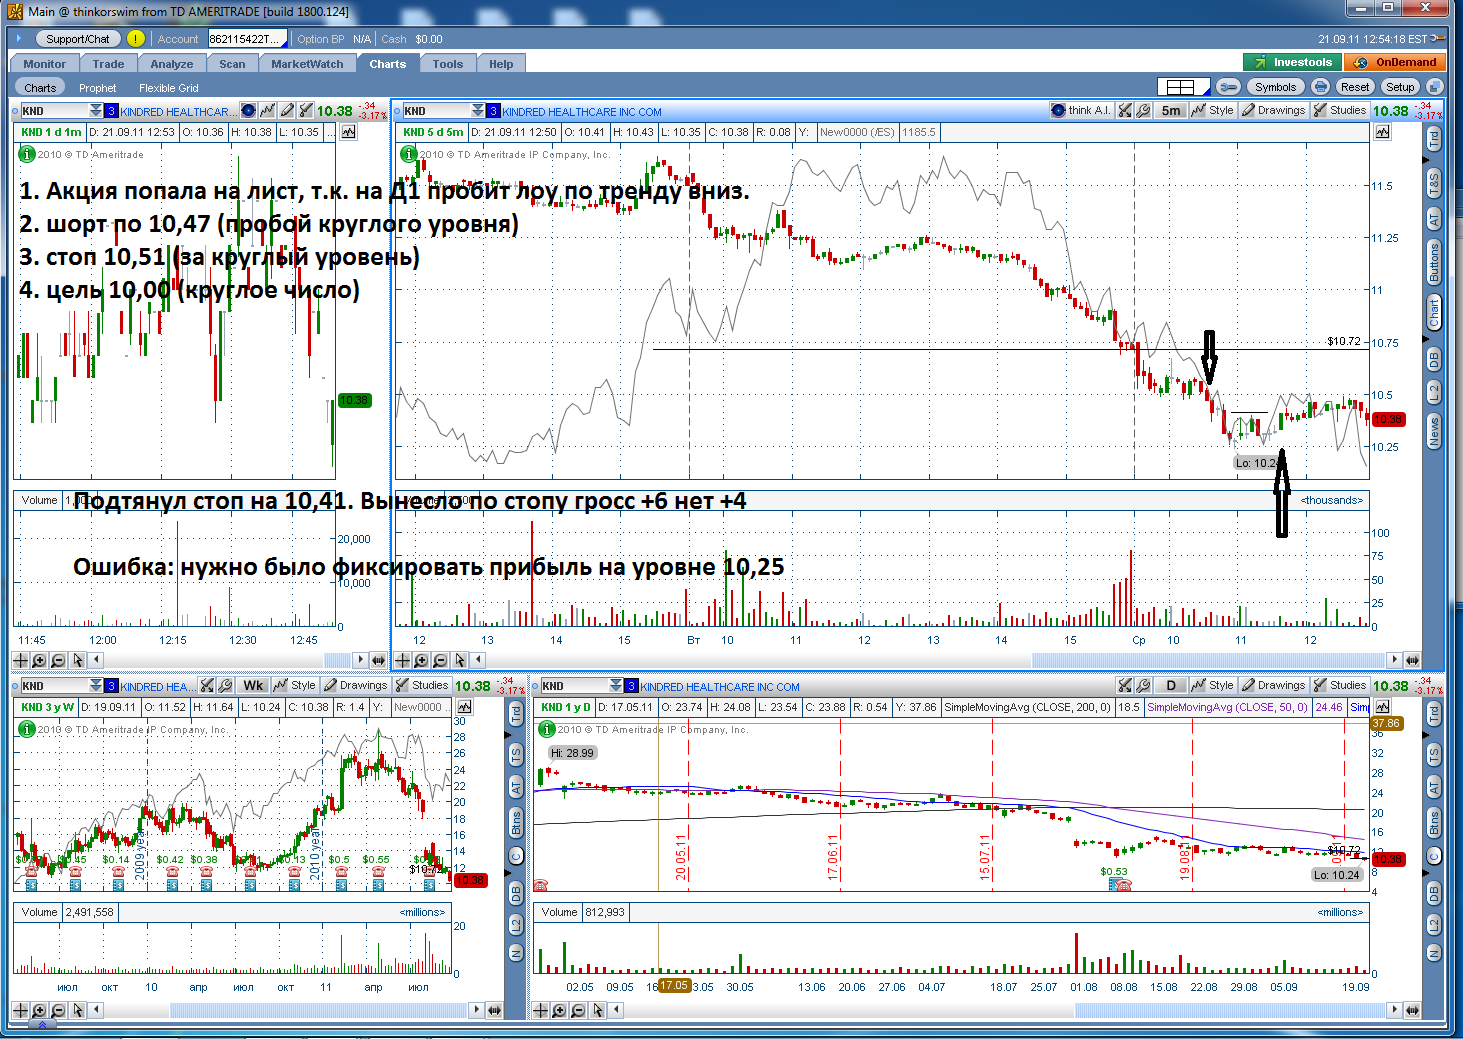Click the daily chart horizontal scrollbar thumb
This screenshot has width=1463, height=1039.
pos(1231,1010)
